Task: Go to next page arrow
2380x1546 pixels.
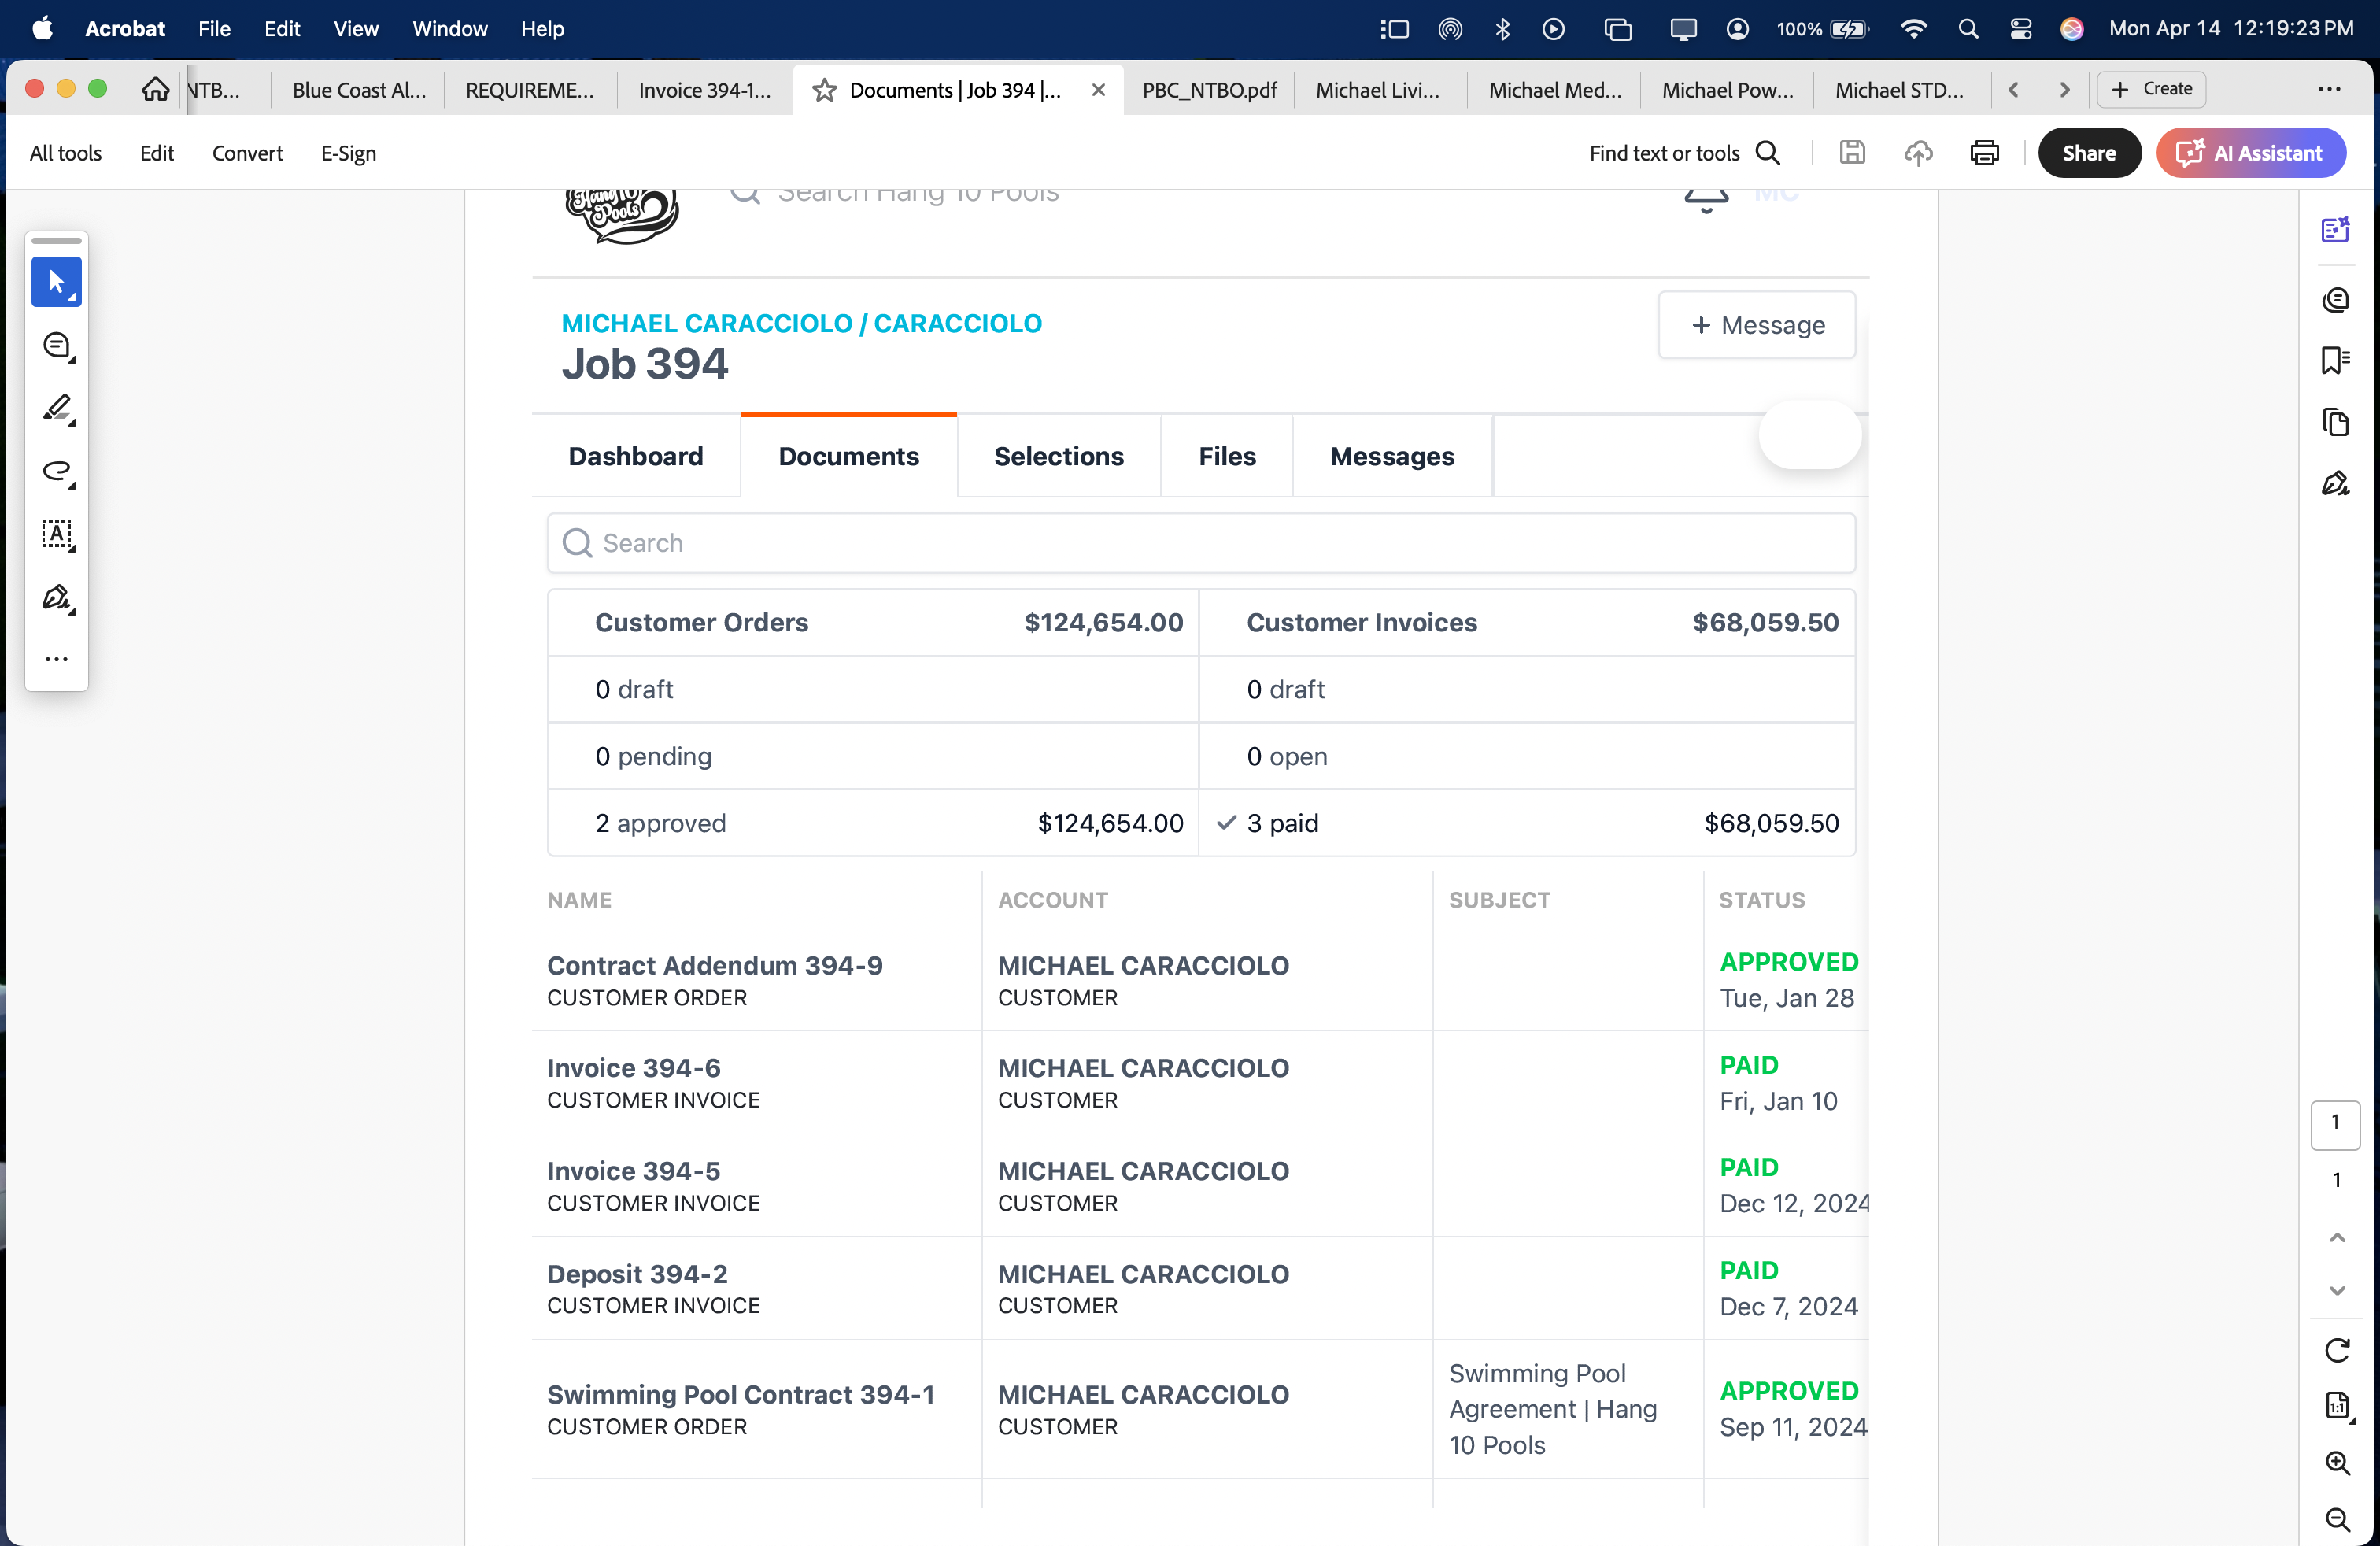Action: [x=2336, y=1290]
